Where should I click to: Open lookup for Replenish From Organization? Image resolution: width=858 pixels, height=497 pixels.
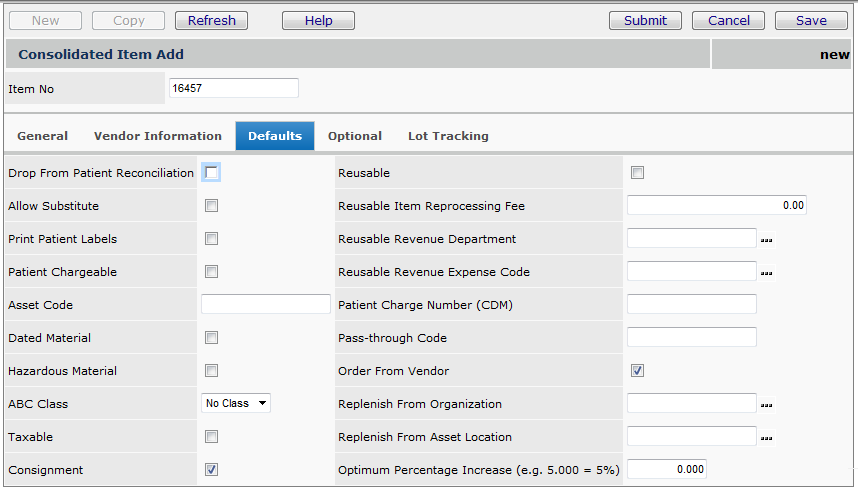pyautogui.click(x=767, y=405)
